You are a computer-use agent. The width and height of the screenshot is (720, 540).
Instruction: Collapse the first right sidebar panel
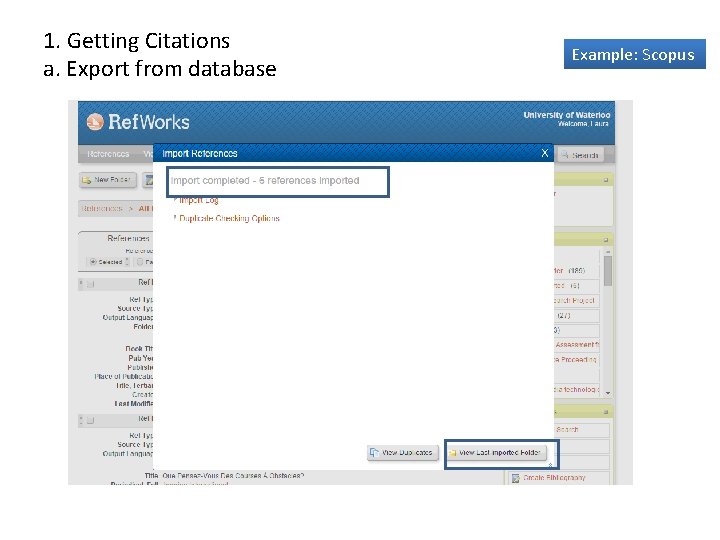pos(606,180)
